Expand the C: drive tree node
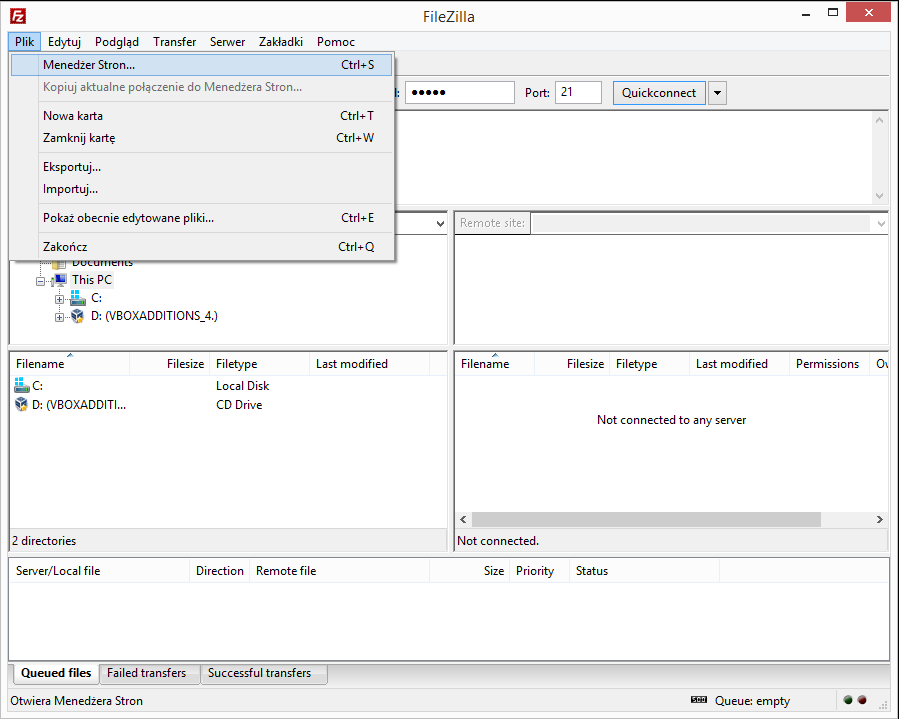The width and height of the screenshot is (899, 719). pyautogui.click(x=59, y=299)
